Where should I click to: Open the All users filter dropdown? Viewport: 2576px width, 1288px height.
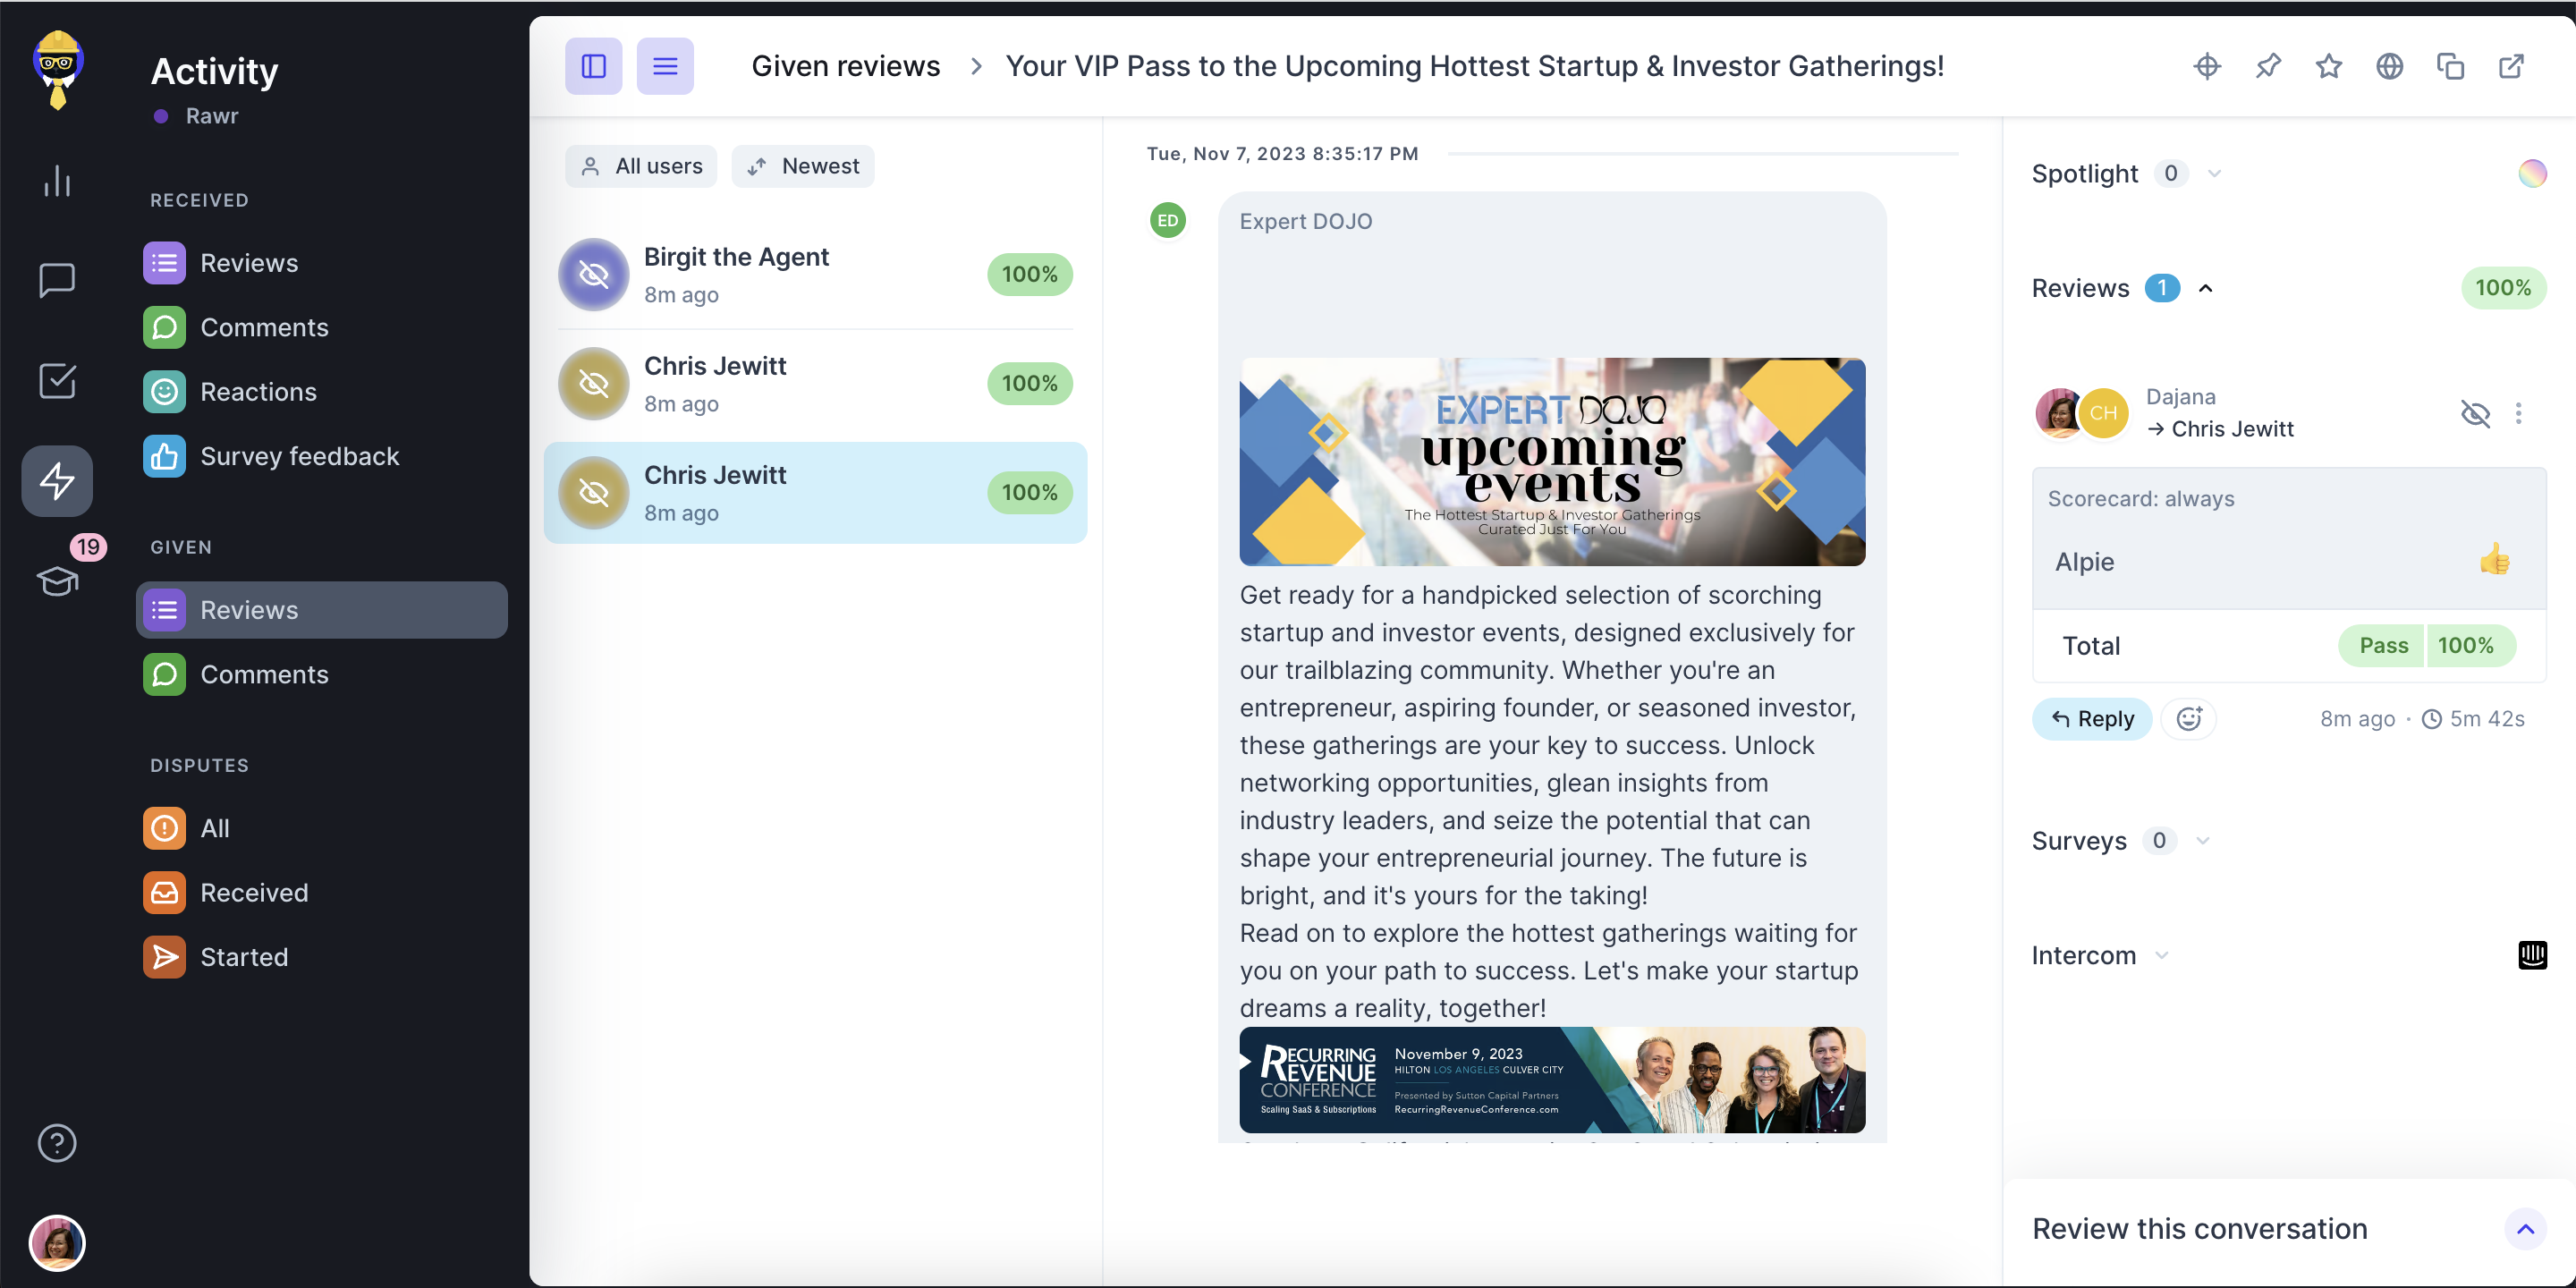[641, 166]
